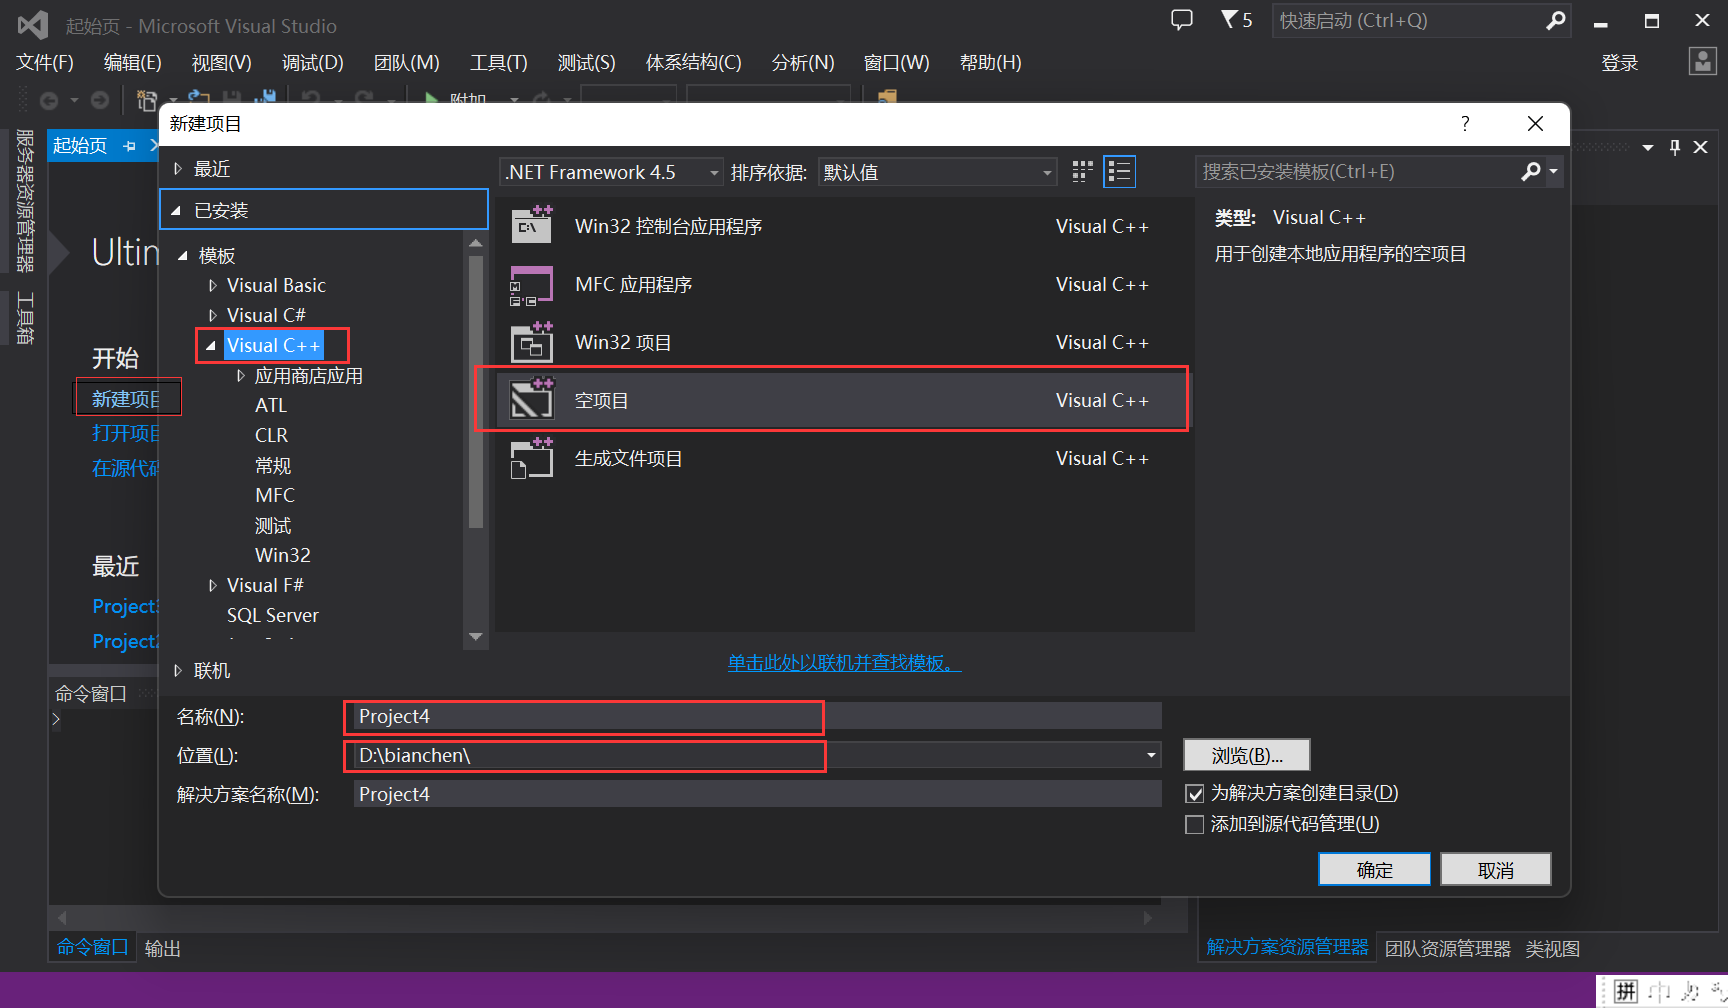Select the Win32 项目 template icon

[532, 343]
